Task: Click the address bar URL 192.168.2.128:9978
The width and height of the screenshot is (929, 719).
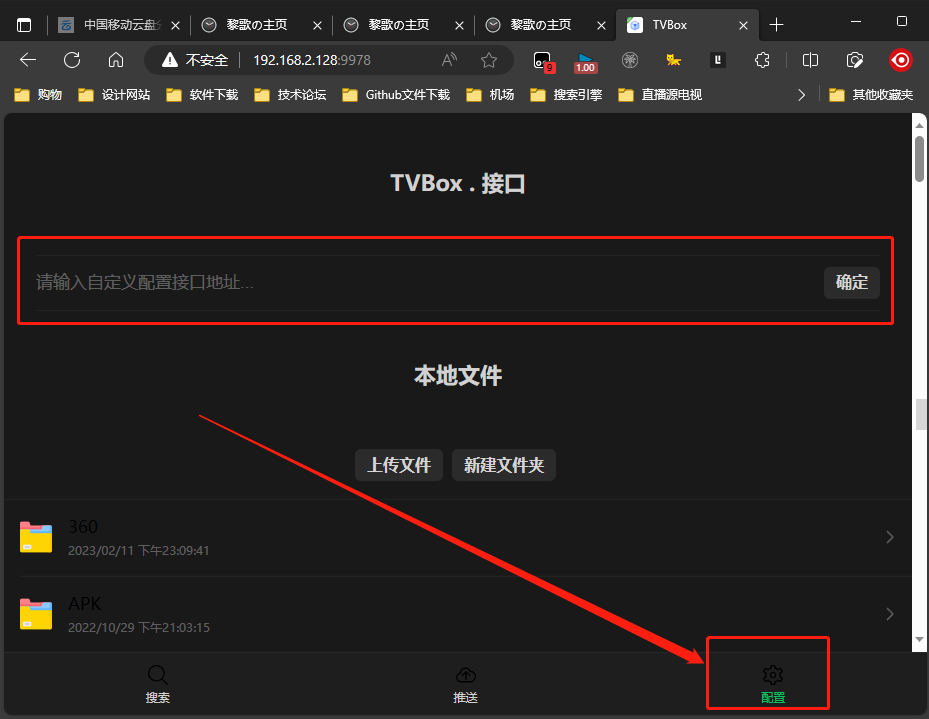Action: pyautogui.click(x=312, y=60)
